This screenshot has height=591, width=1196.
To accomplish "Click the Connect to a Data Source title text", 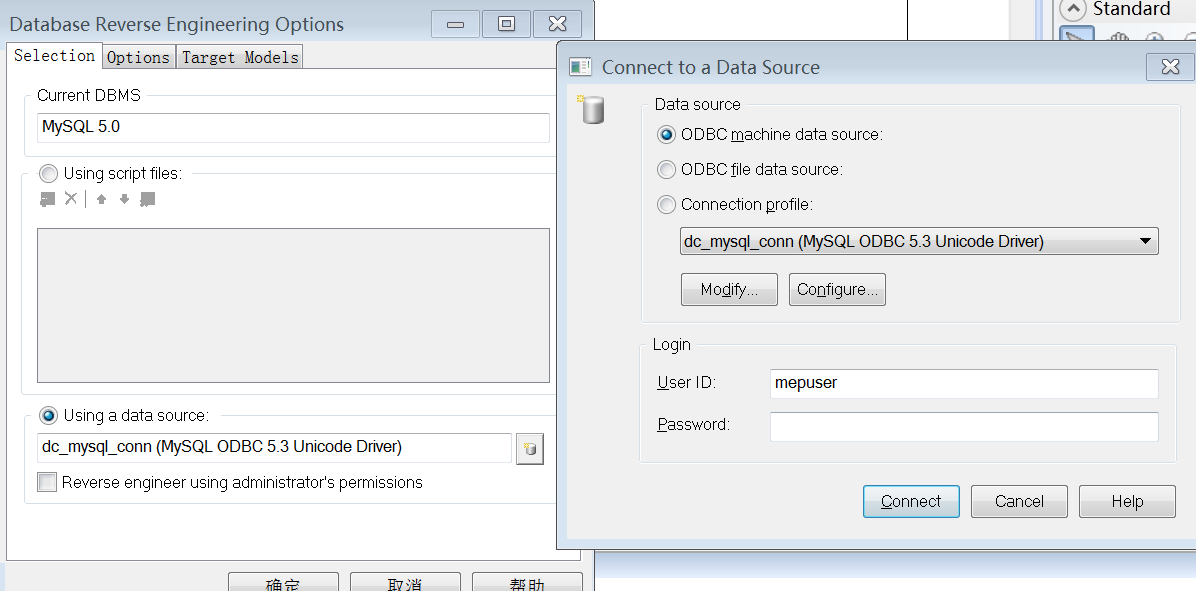I will pyautogui.click(x=711, y=68).
